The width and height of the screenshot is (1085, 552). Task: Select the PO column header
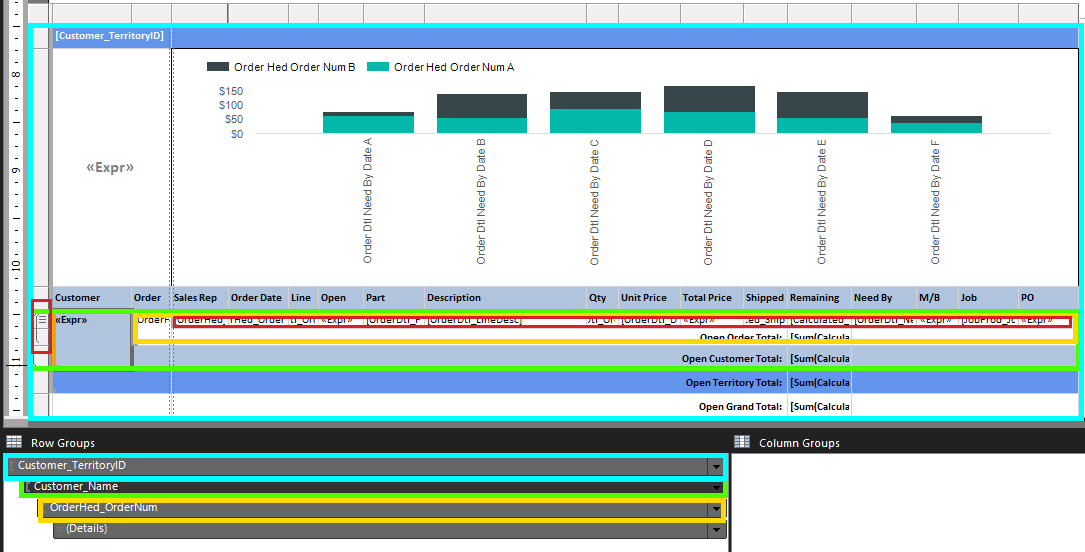(x=1048, y=297)
